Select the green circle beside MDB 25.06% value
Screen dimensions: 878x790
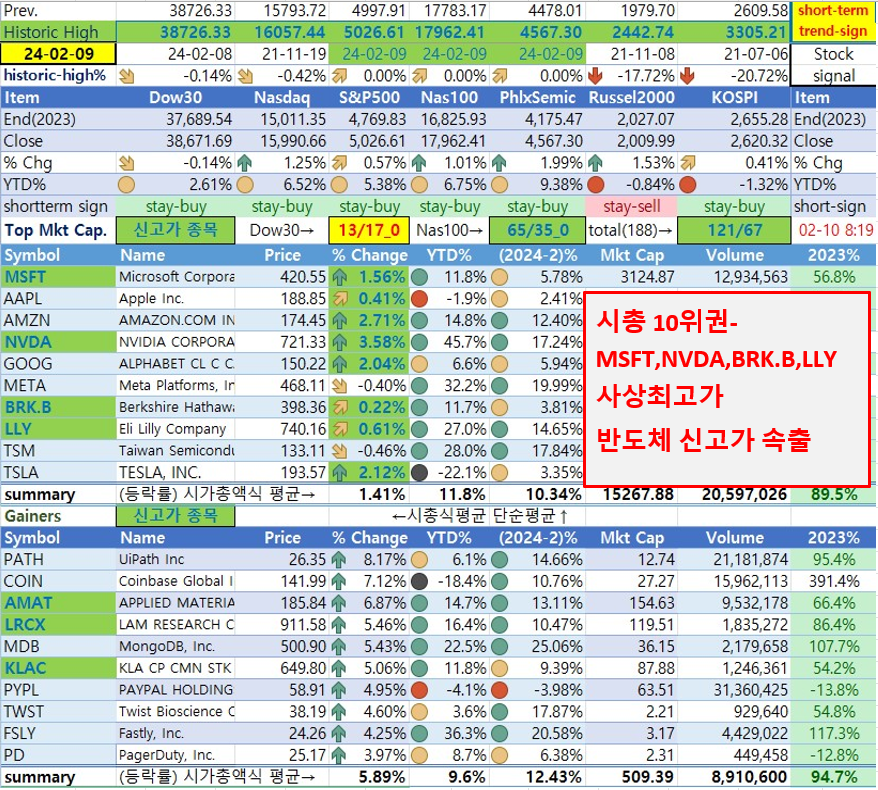click(499, 647)
